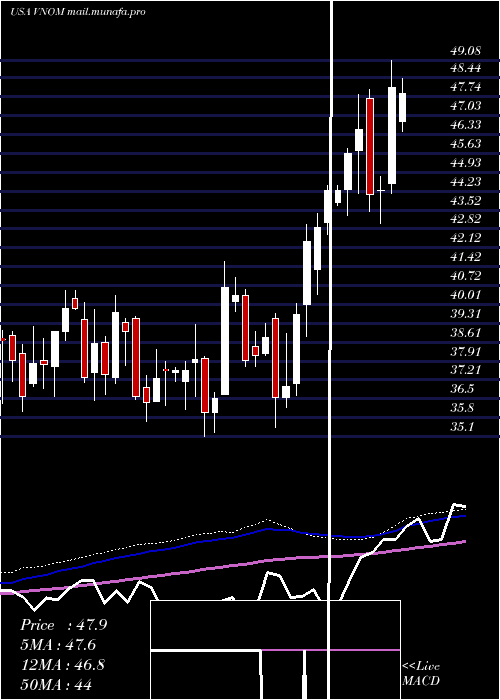Click the 44.93 price axis label
Image resolution: width=500 pixels, height=700 pixels.
(x=466, y=163)
